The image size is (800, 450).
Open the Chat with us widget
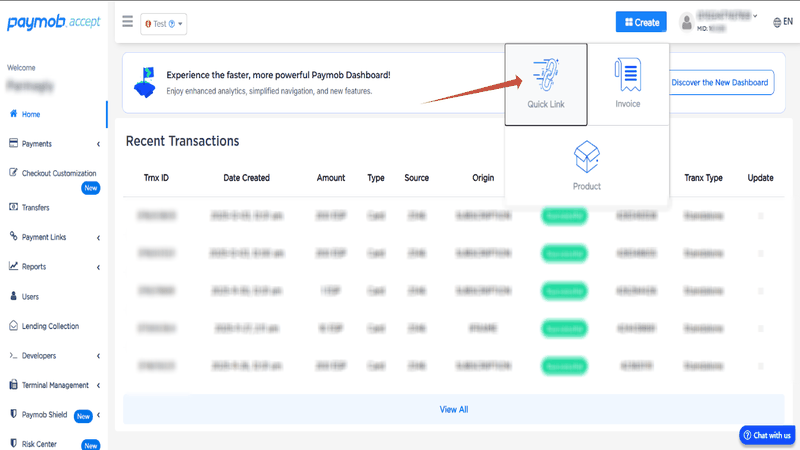[x=767, y=435]
